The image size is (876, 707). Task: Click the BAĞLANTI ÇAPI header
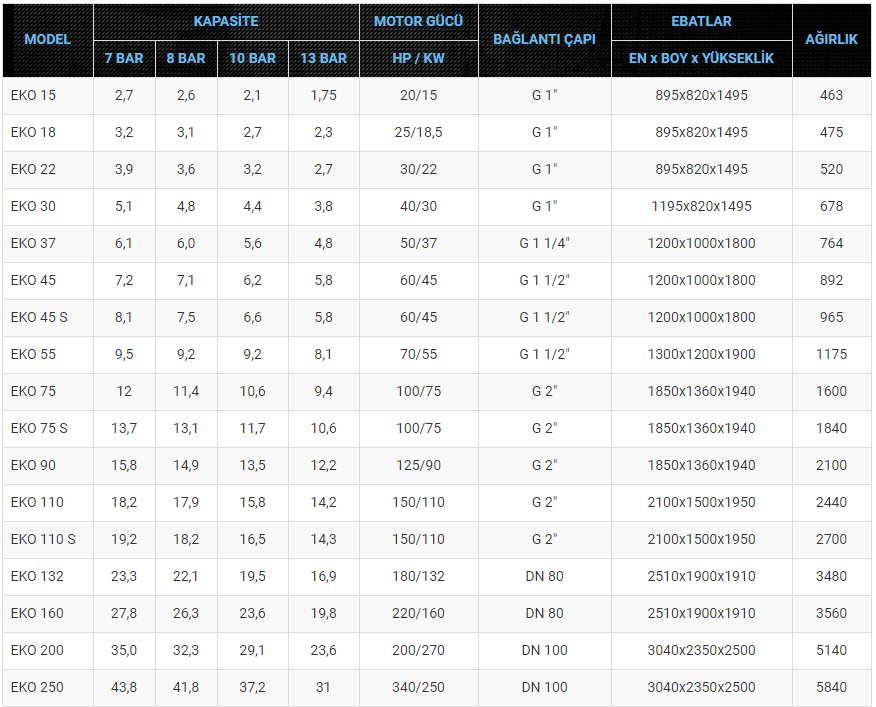point(545,40)
